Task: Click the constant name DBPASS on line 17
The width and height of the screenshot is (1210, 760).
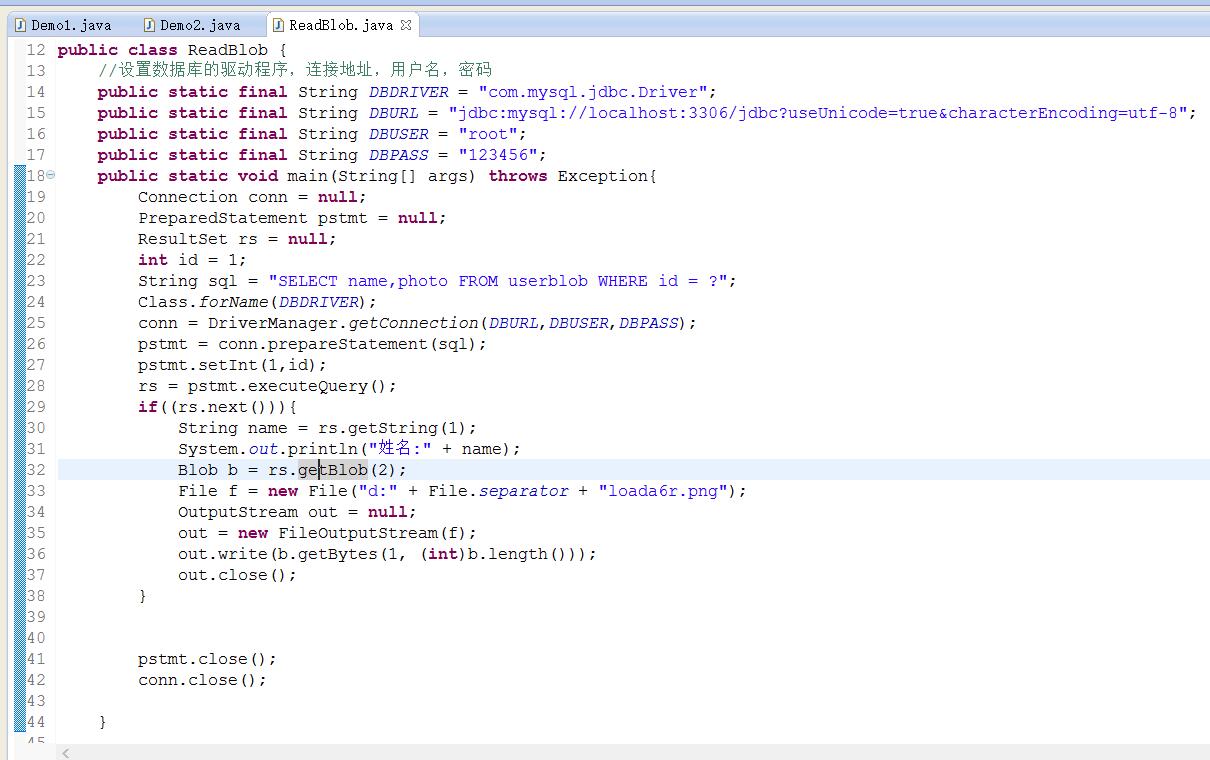Action: coord(399,155)
